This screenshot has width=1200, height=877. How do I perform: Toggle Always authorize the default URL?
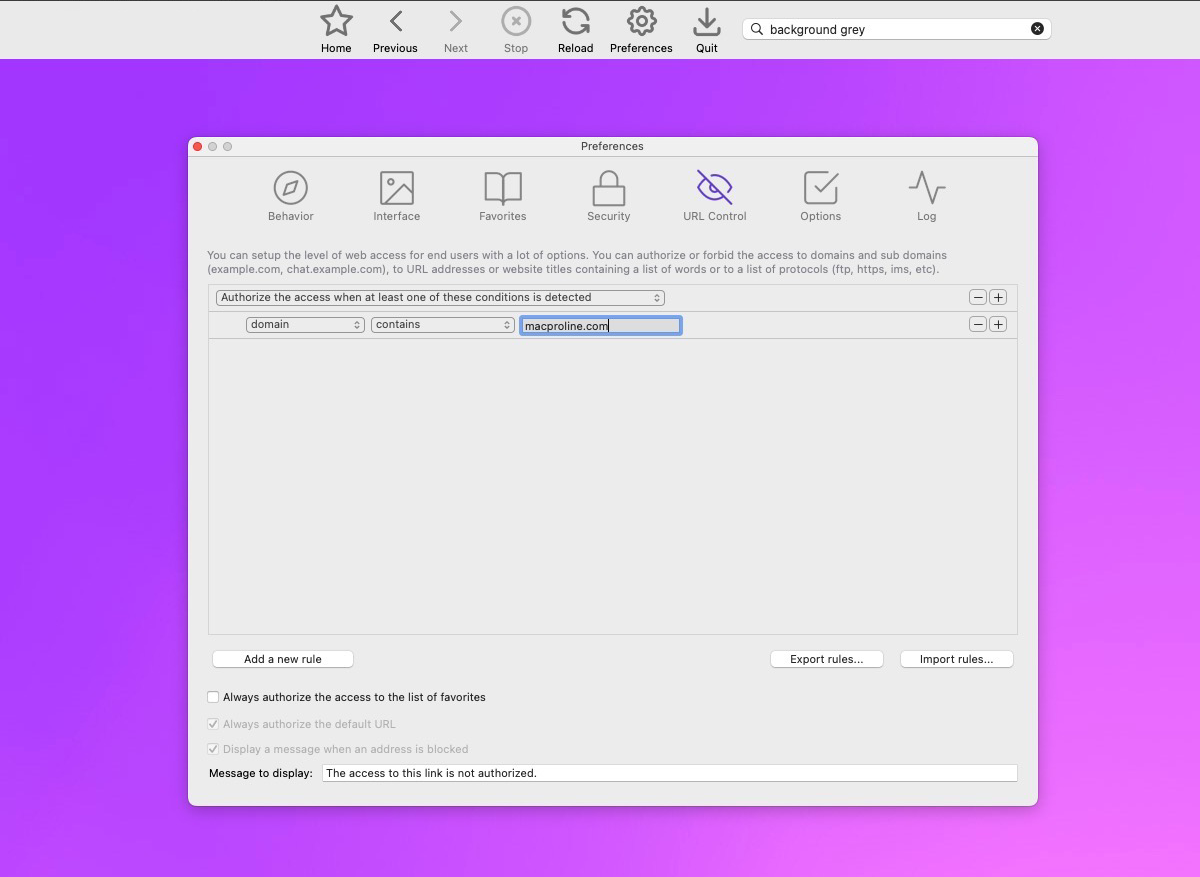pyautogui.click(x=213, y=724)
